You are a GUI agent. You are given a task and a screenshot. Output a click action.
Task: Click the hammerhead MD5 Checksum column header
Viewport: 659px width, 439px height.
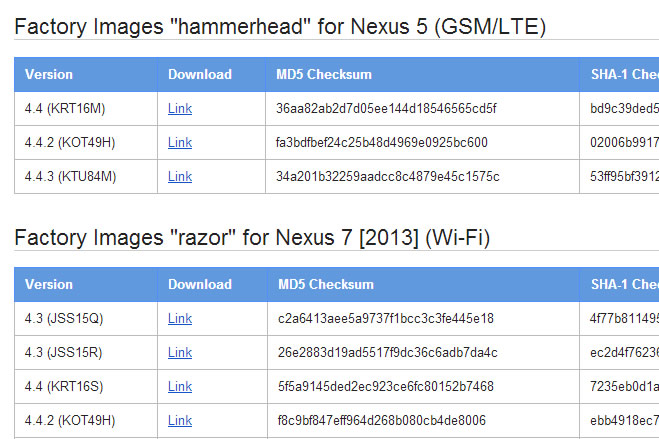[324, 74]
